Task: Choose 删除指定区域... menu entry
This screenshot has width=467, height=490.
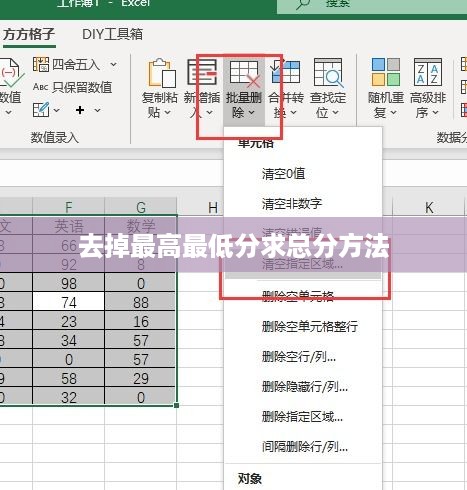Action: point(302,417)
